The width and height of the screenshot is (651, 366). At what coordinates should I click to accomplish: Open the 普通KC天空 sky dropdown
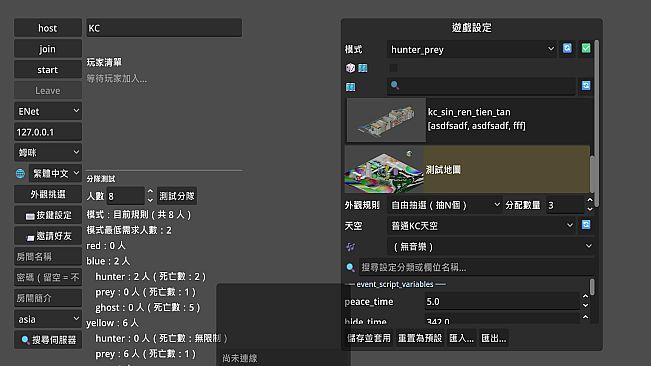tap(482, 226)
